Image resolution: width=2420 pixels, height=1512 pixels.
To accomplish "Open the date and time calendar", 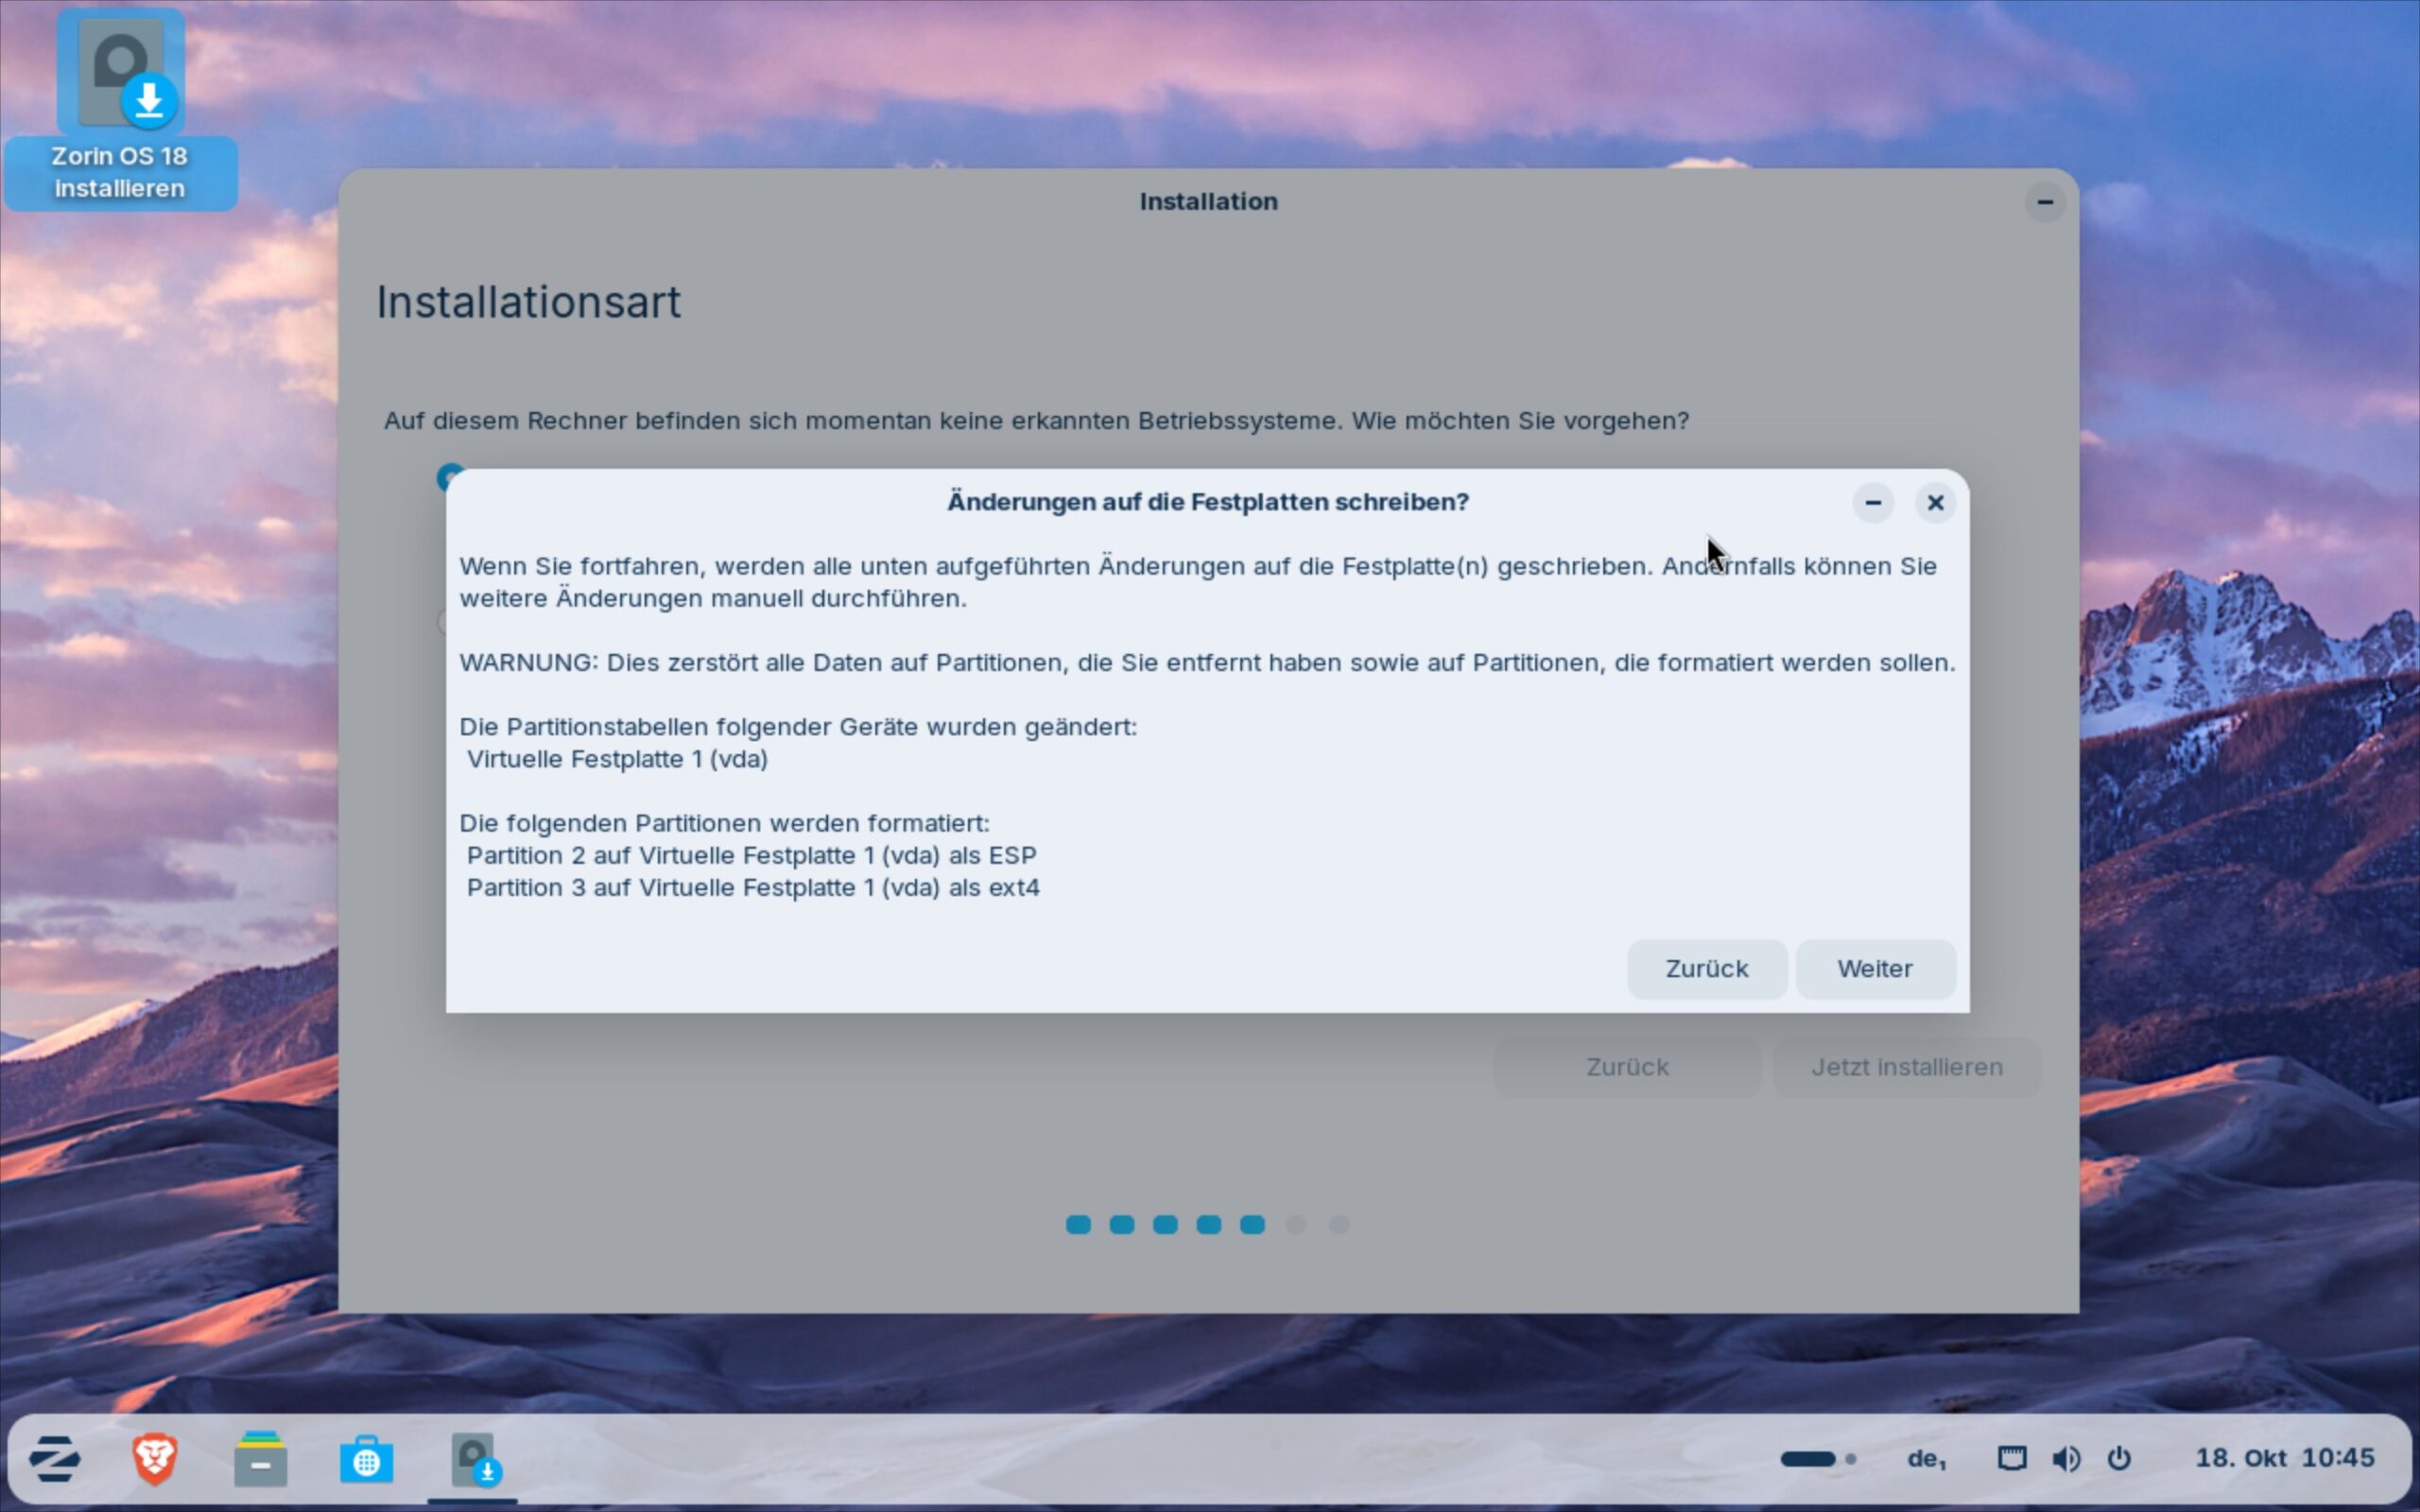I will (x=2284, y=1458).
